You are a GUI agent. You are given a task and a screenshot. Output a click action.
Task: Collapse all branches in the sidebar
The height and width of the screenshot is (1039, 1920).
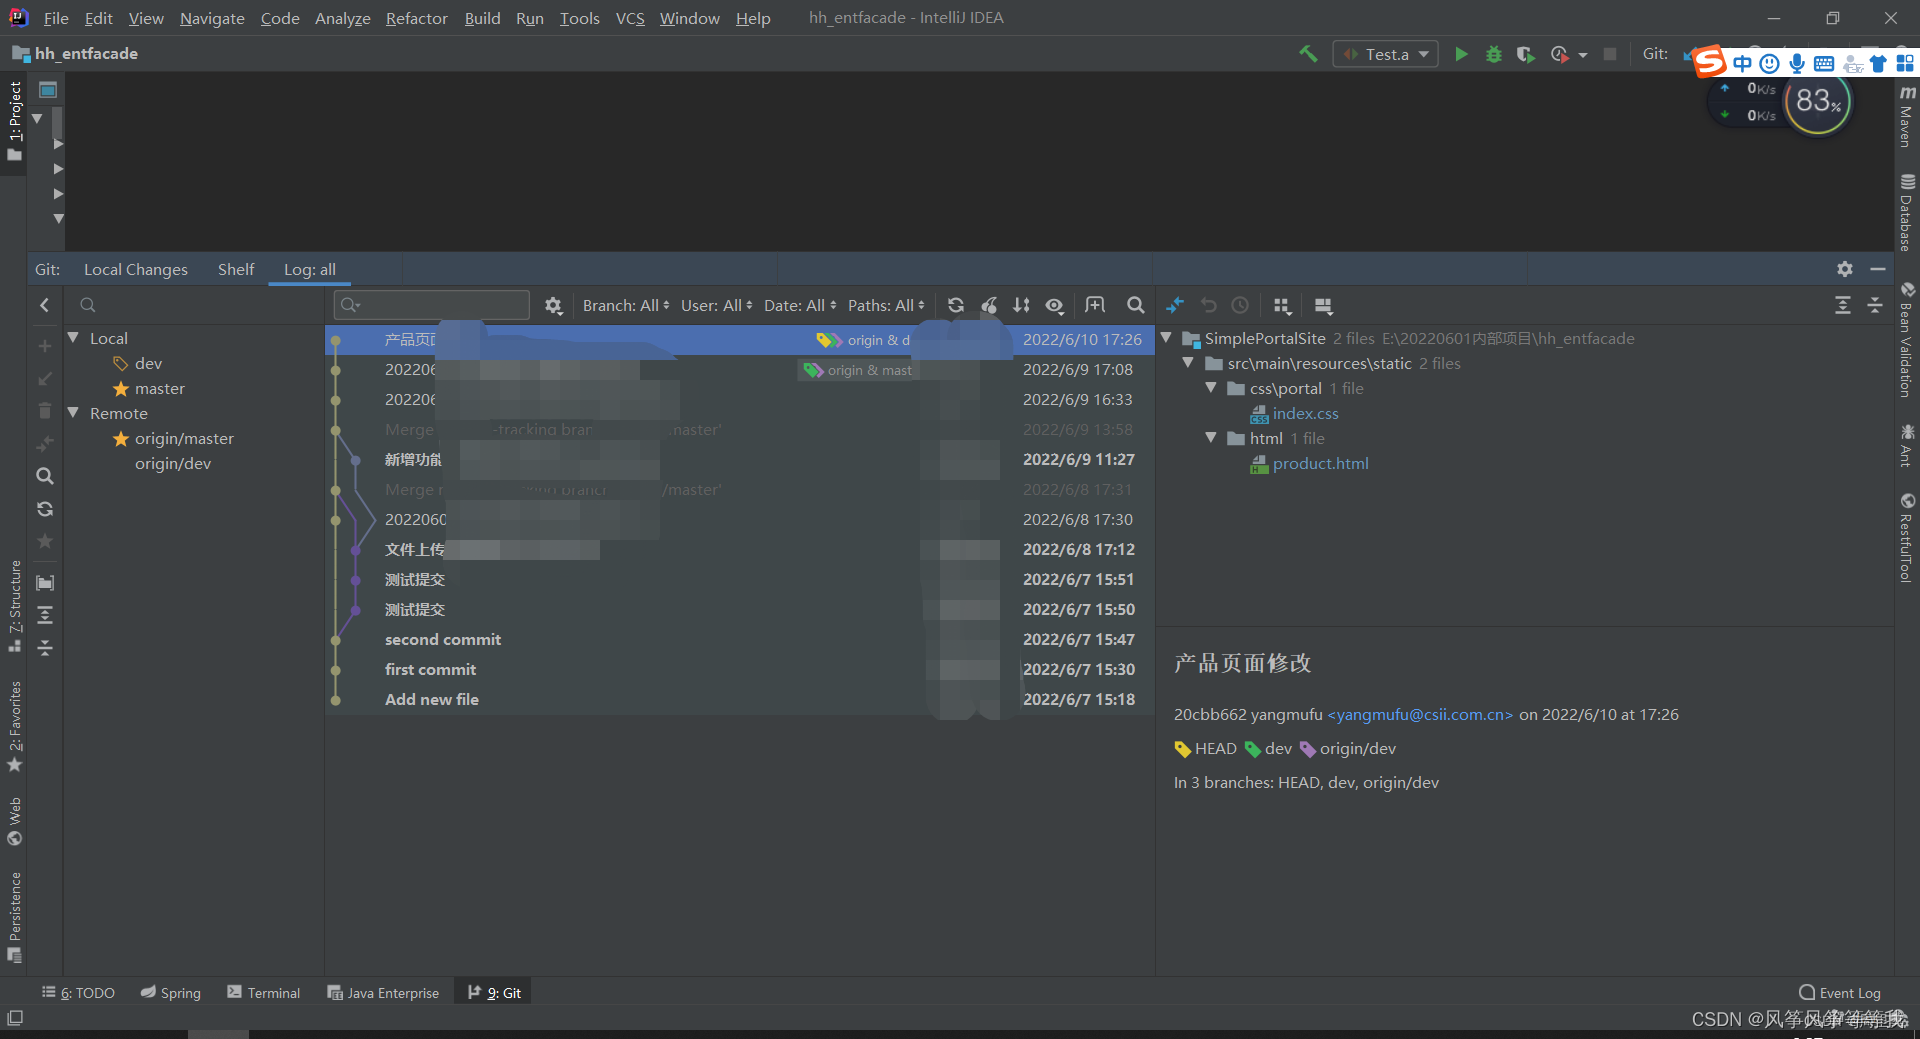[45, 648]
